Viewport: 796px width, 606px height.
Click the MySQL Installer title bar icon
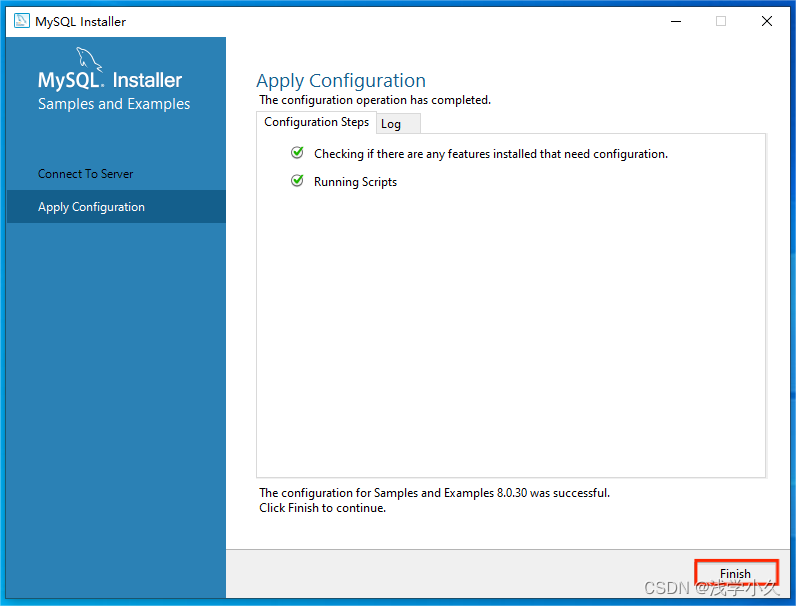click(x=21, y=21)
